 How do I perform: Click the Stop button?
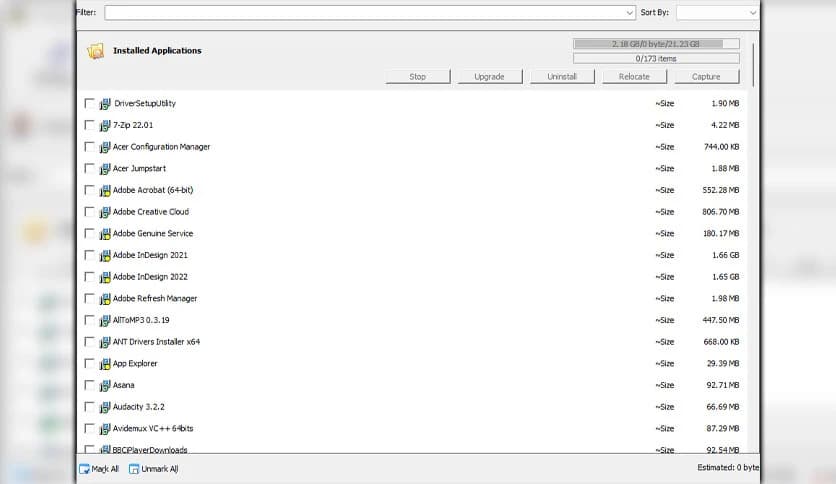pyautogui.click(x=417, y=77)
